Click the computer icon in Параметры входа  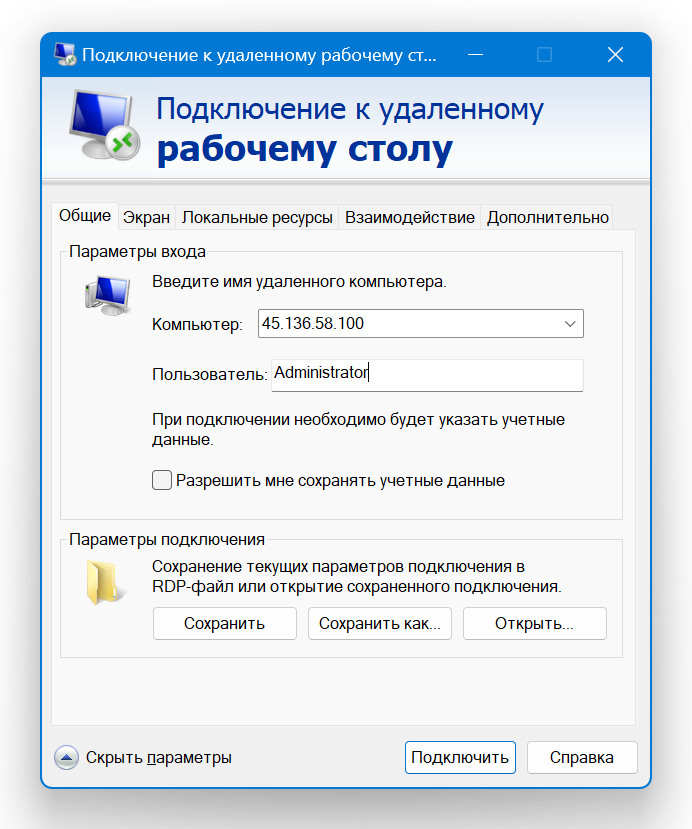[x=108, y=296]
